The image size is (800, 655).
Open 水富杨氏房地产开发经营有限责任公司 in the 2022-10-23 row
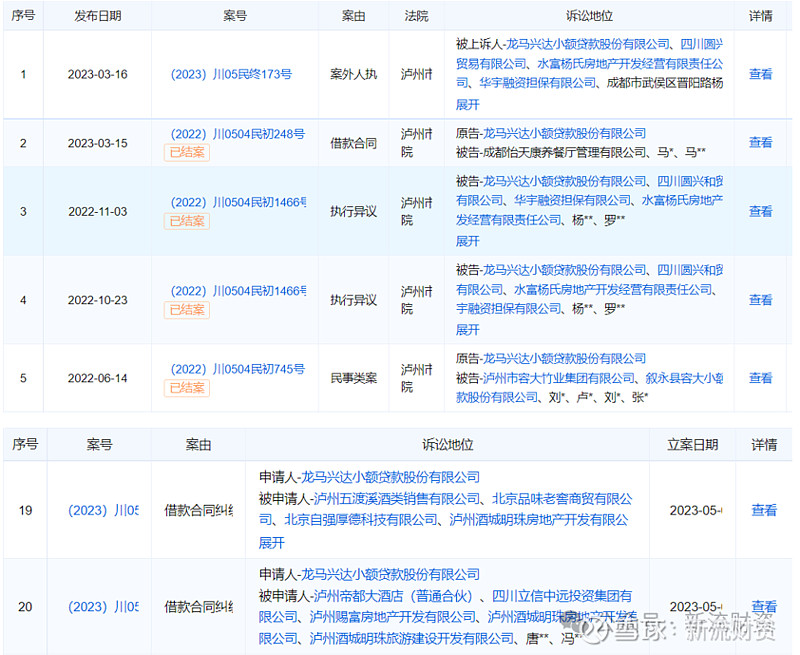point(613,290)
